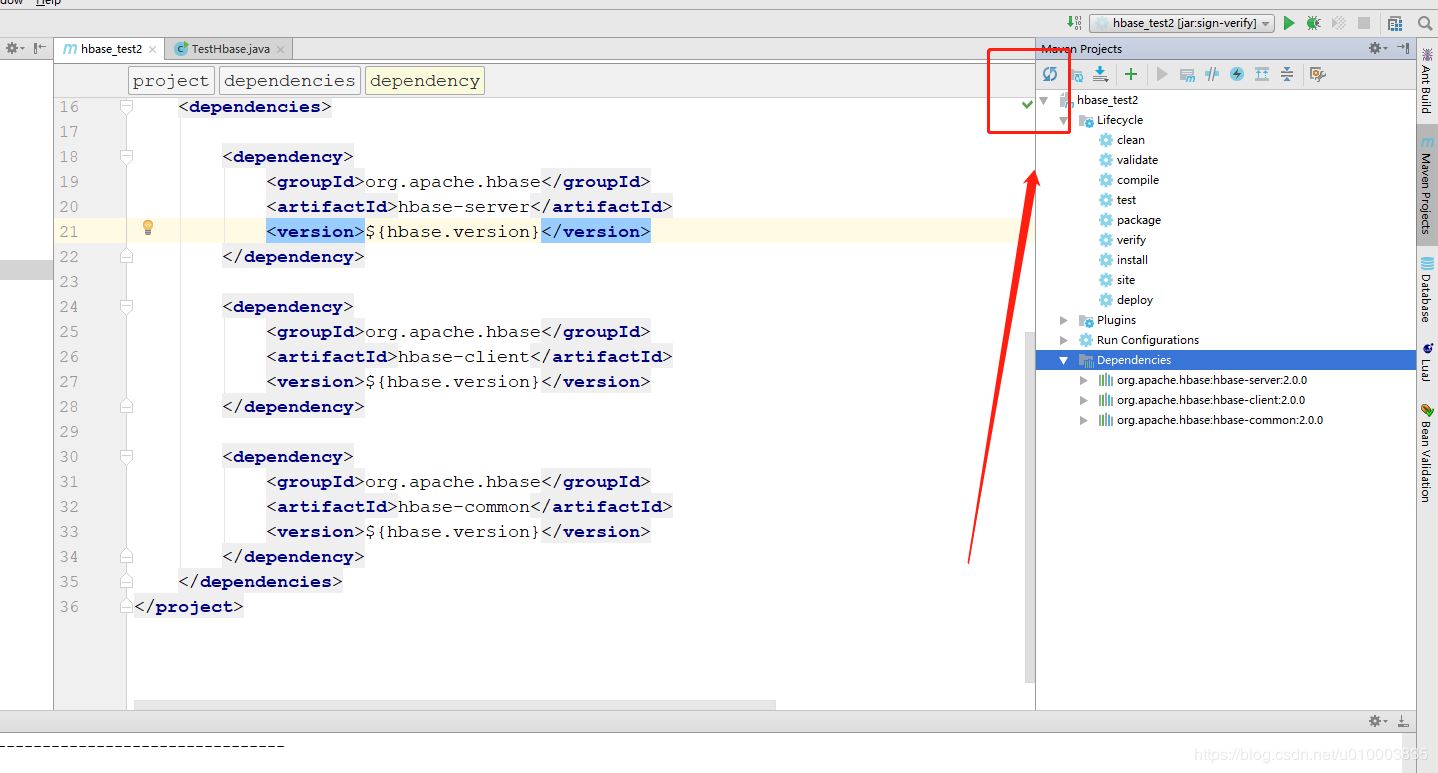Open the Bean Validation side tab
This screenshot has width=1438, height=773.
pyautogui.click(x=1426, y=452)
